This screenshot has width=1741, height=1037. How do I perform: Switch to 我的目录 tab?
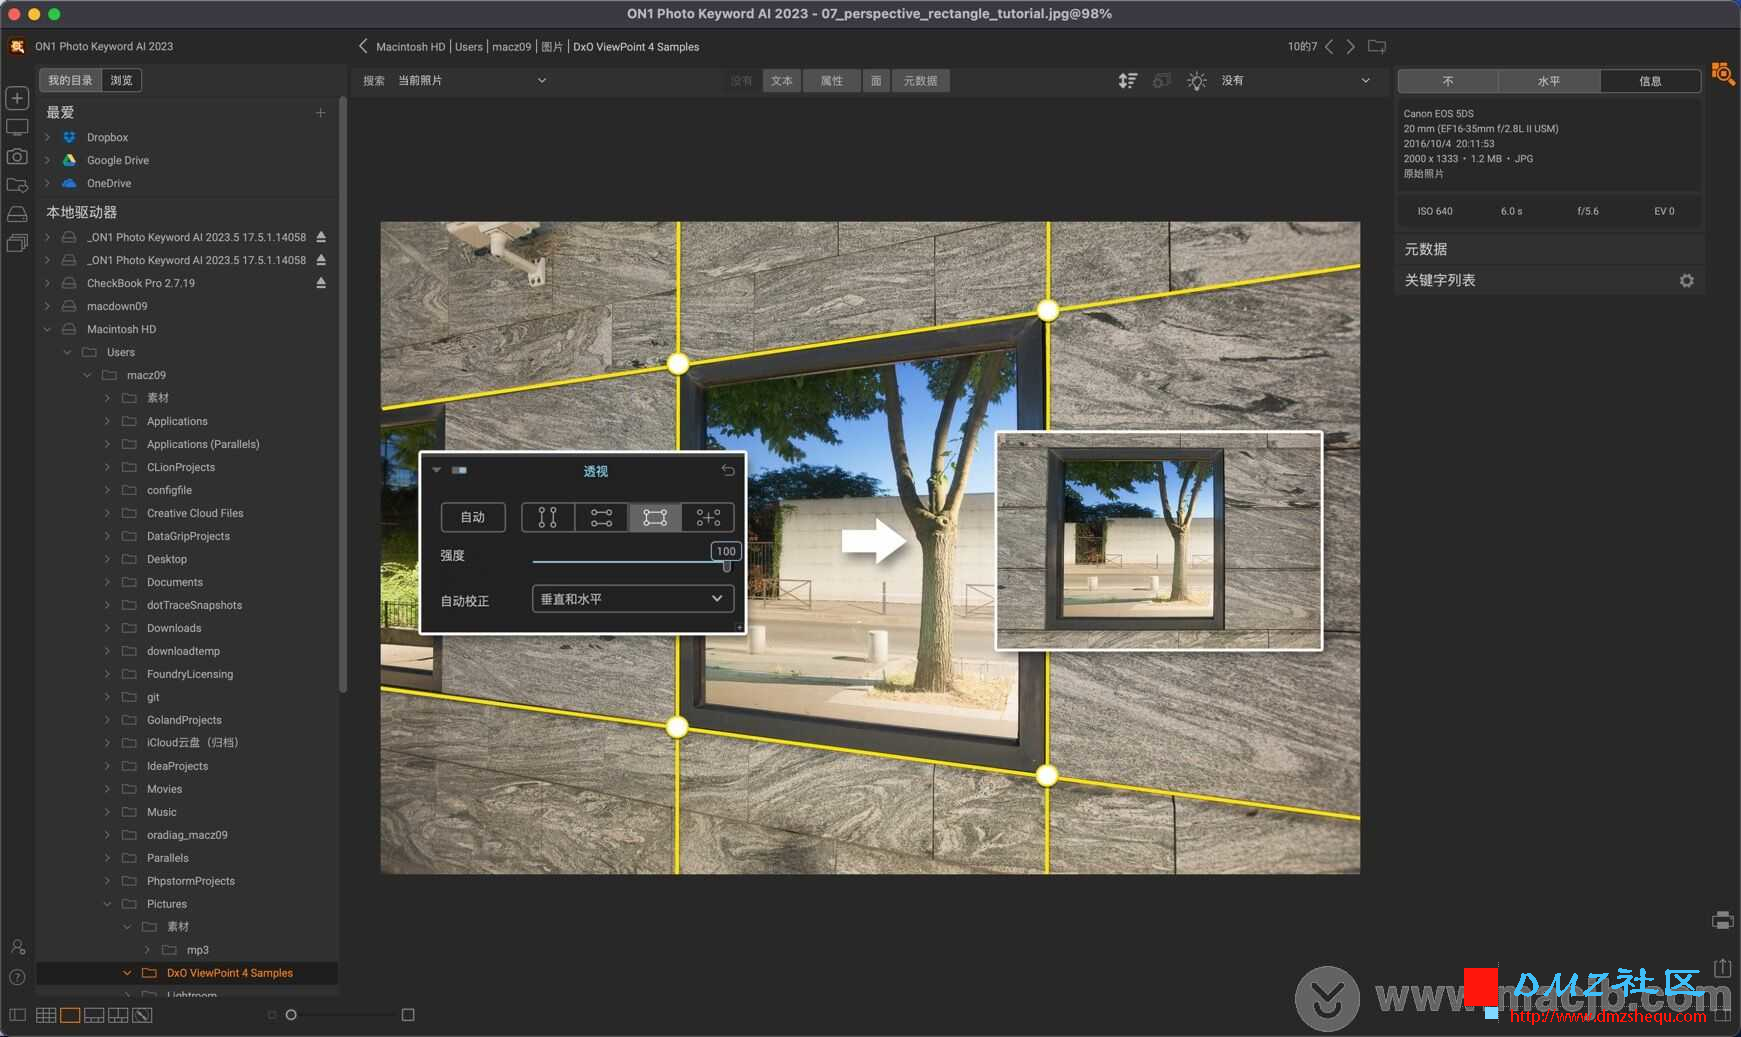point(70,80)
